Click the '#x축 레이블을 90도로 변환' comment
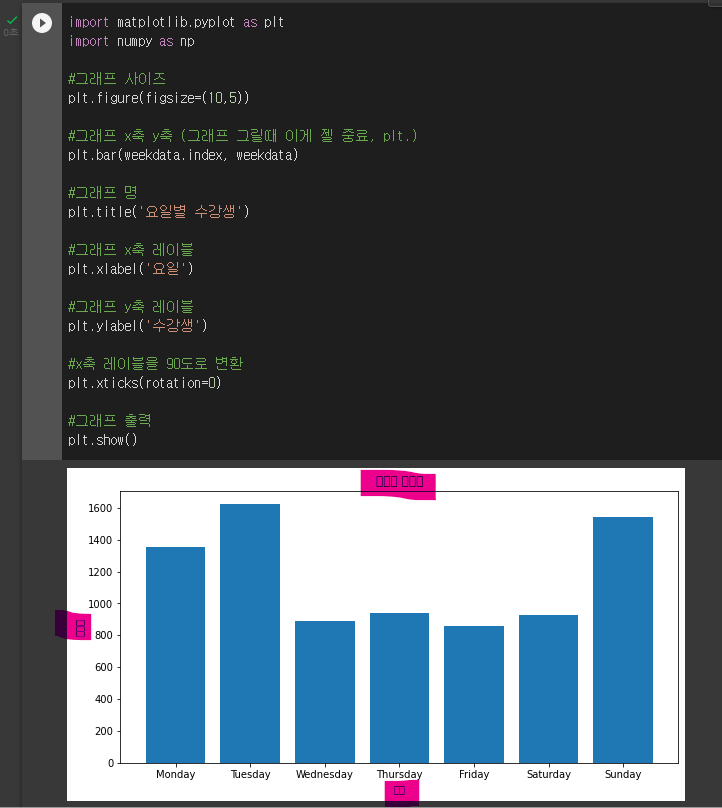 [x=155, y=364]
